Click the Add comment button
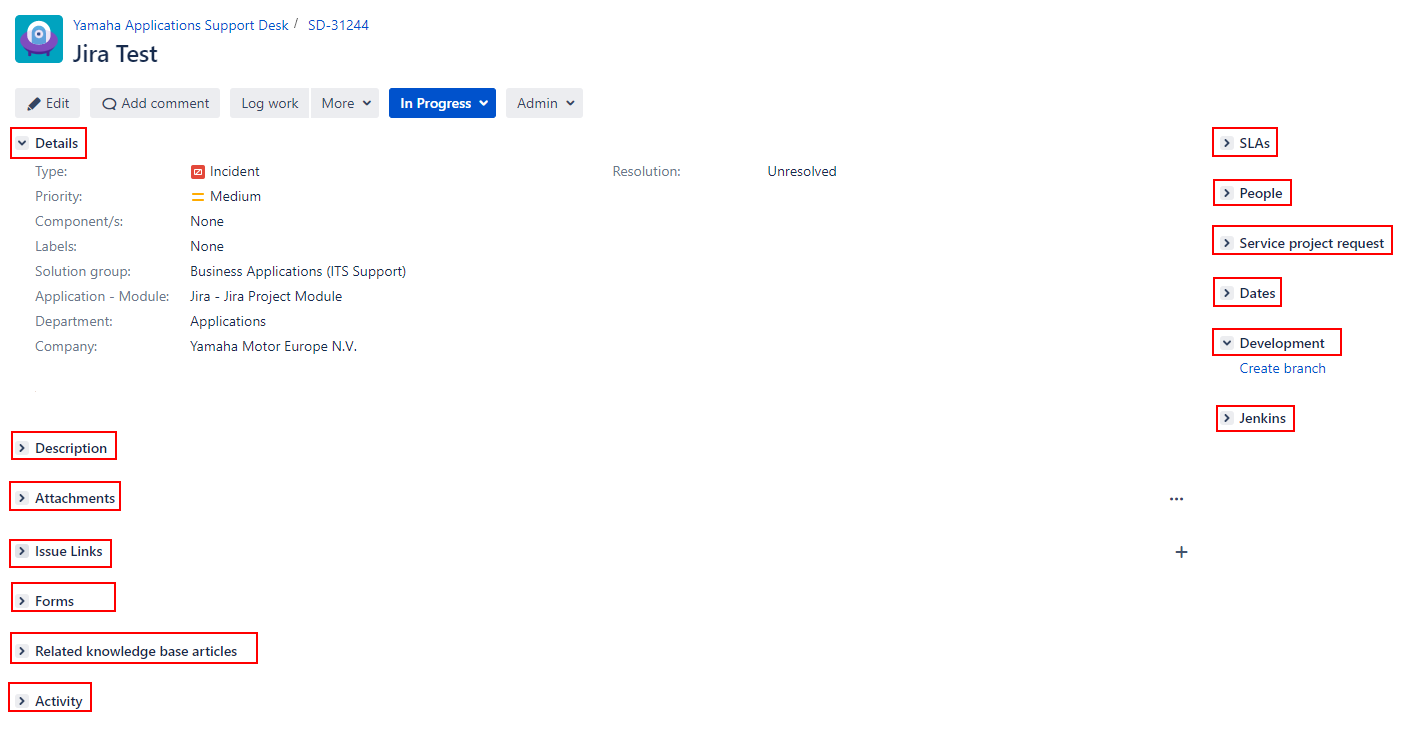 pyautogui.click(x=155, y=103)
